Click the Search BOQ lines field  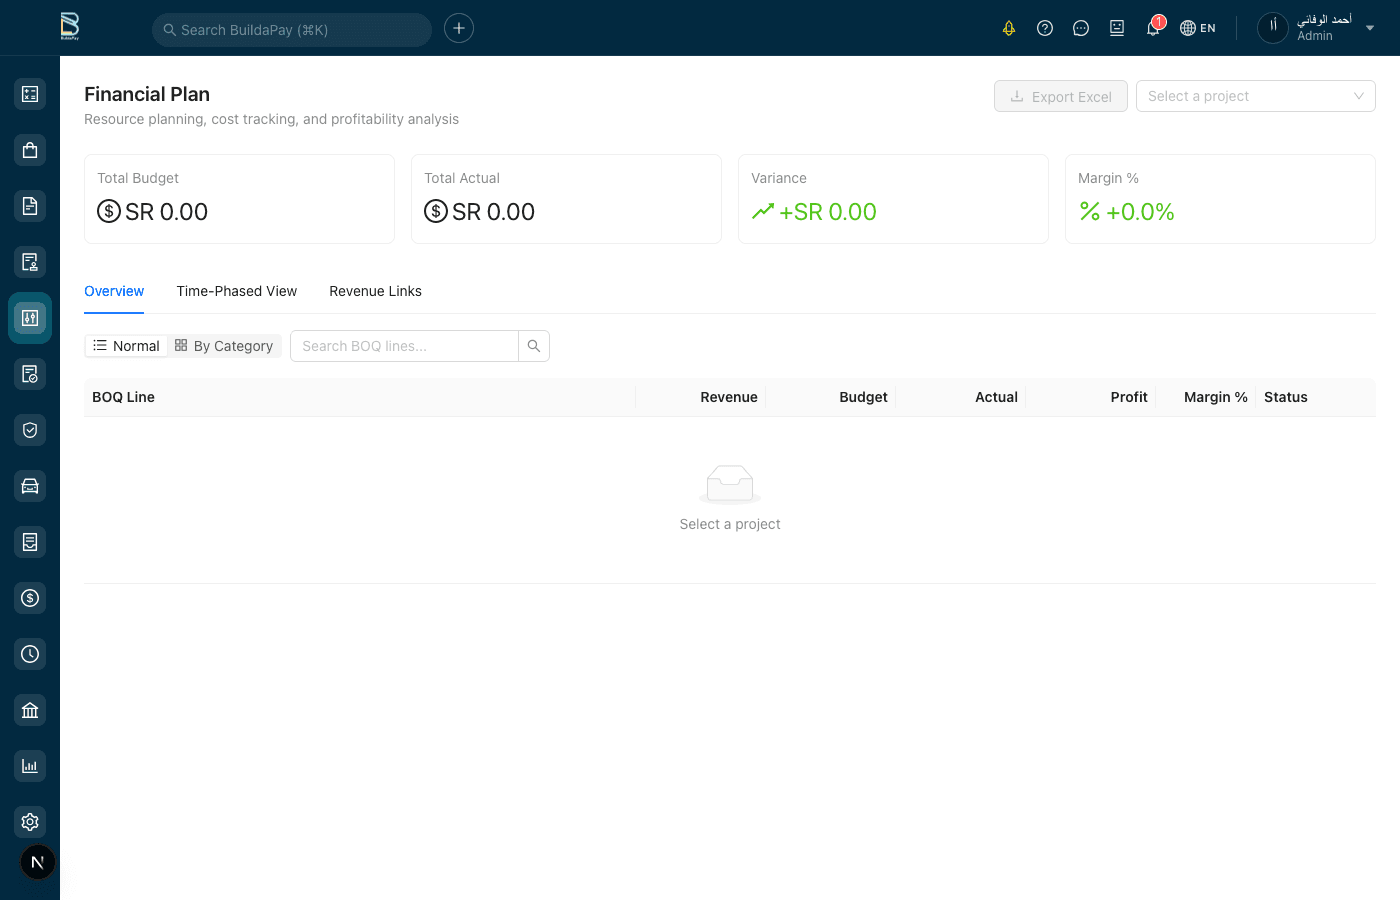coord(404,345)
